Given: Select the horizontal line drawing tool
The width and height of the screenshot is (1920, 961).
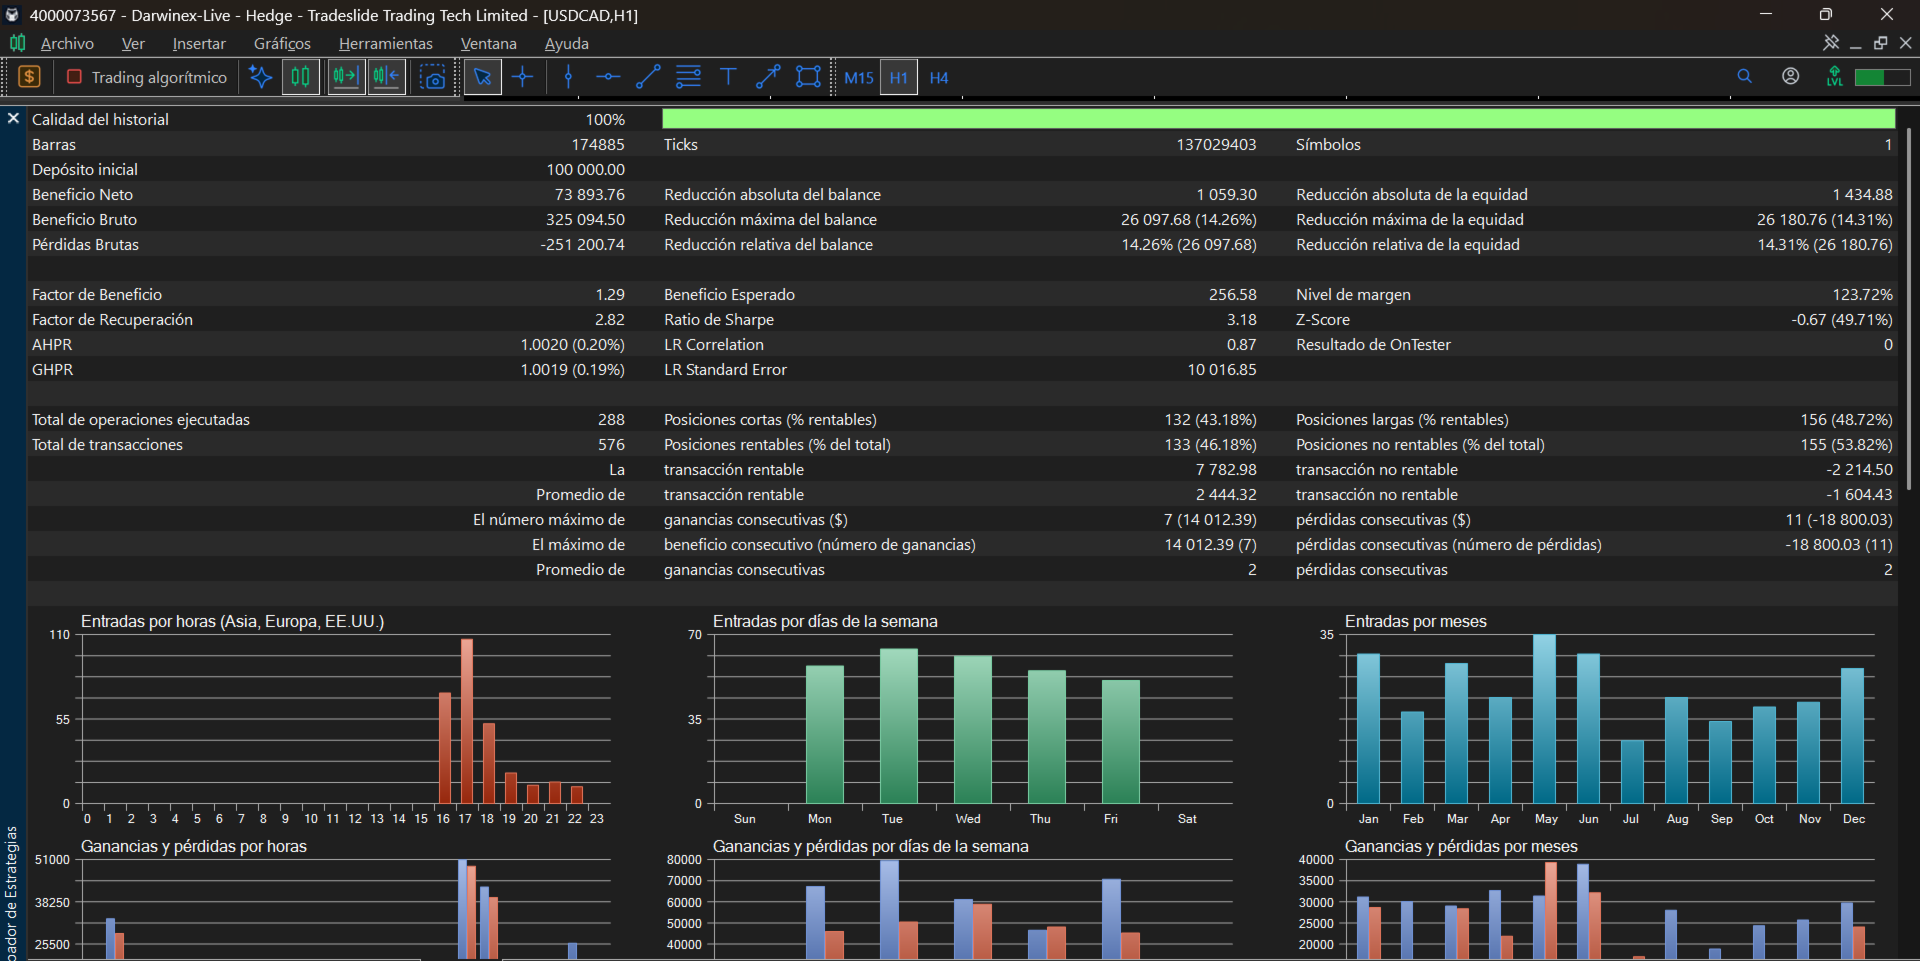Looking at the screenshot, I should pyautogui.click(x=608, y=77).
